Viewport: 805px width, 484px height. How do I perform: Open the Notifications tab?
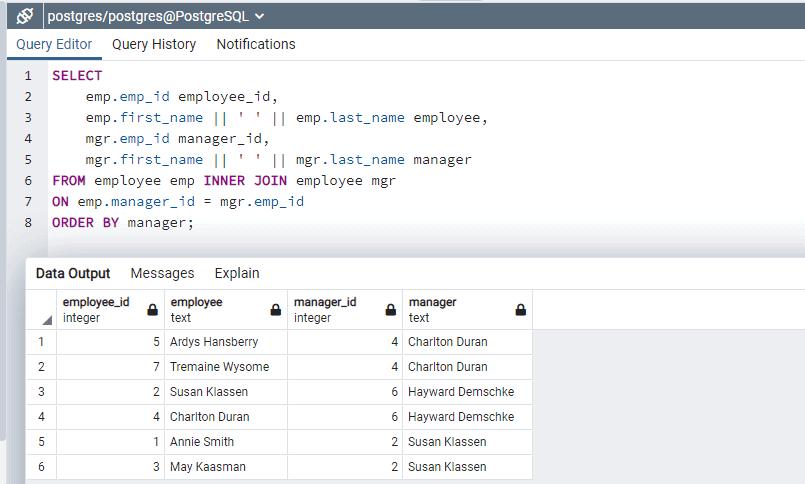click(x=256, y=44)
